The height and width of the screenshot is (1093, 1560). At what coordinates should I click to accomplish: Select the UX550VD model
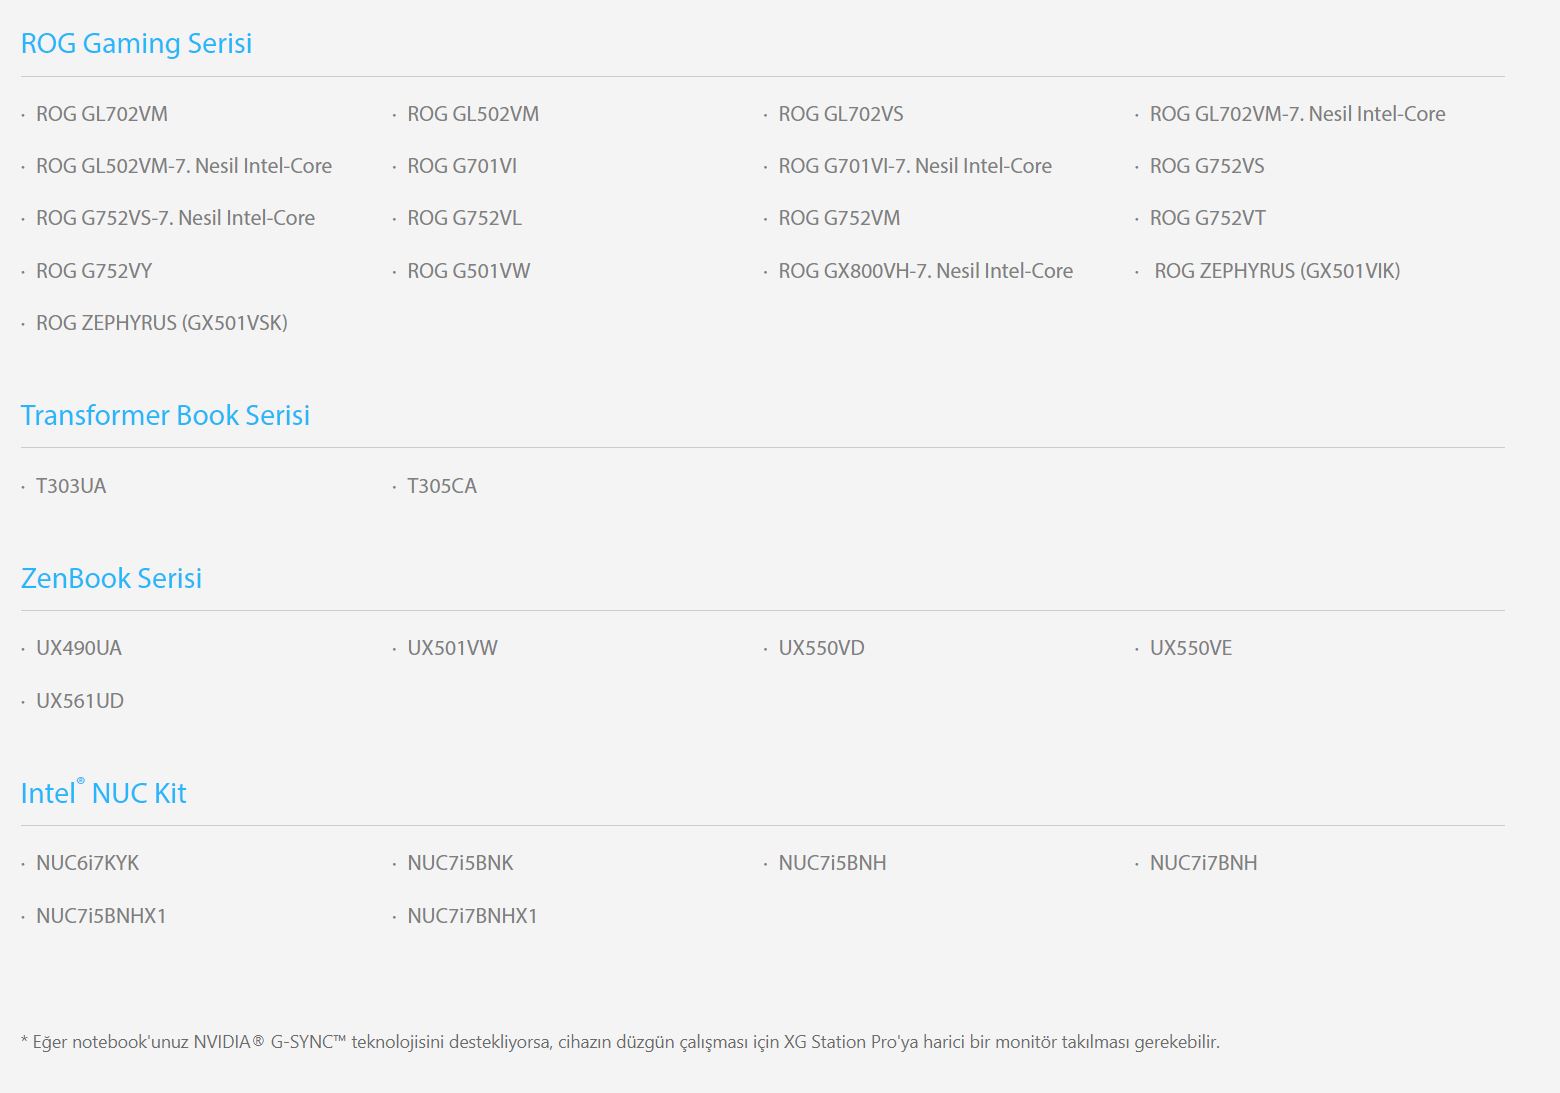(x=821, y=648)
